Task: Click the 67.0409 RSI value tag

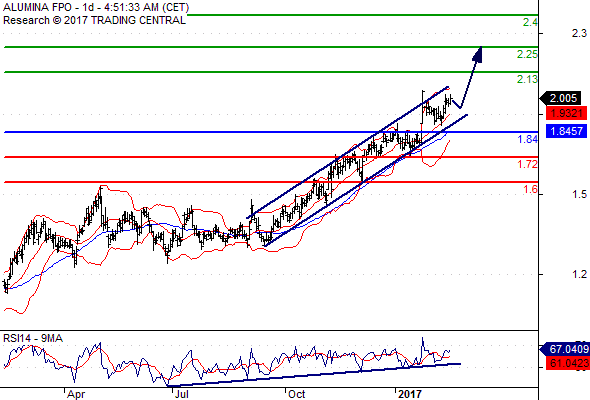Action: (566, 350)
